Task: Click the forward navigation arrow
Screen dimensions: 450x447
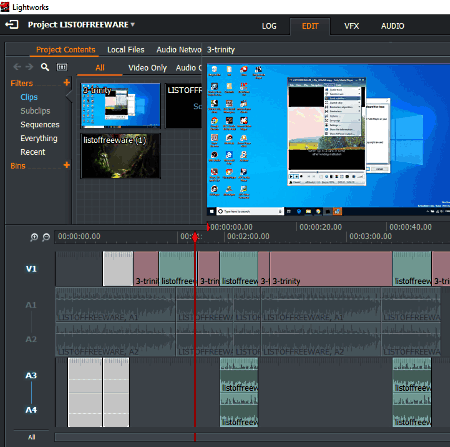Action: [29, 67]
